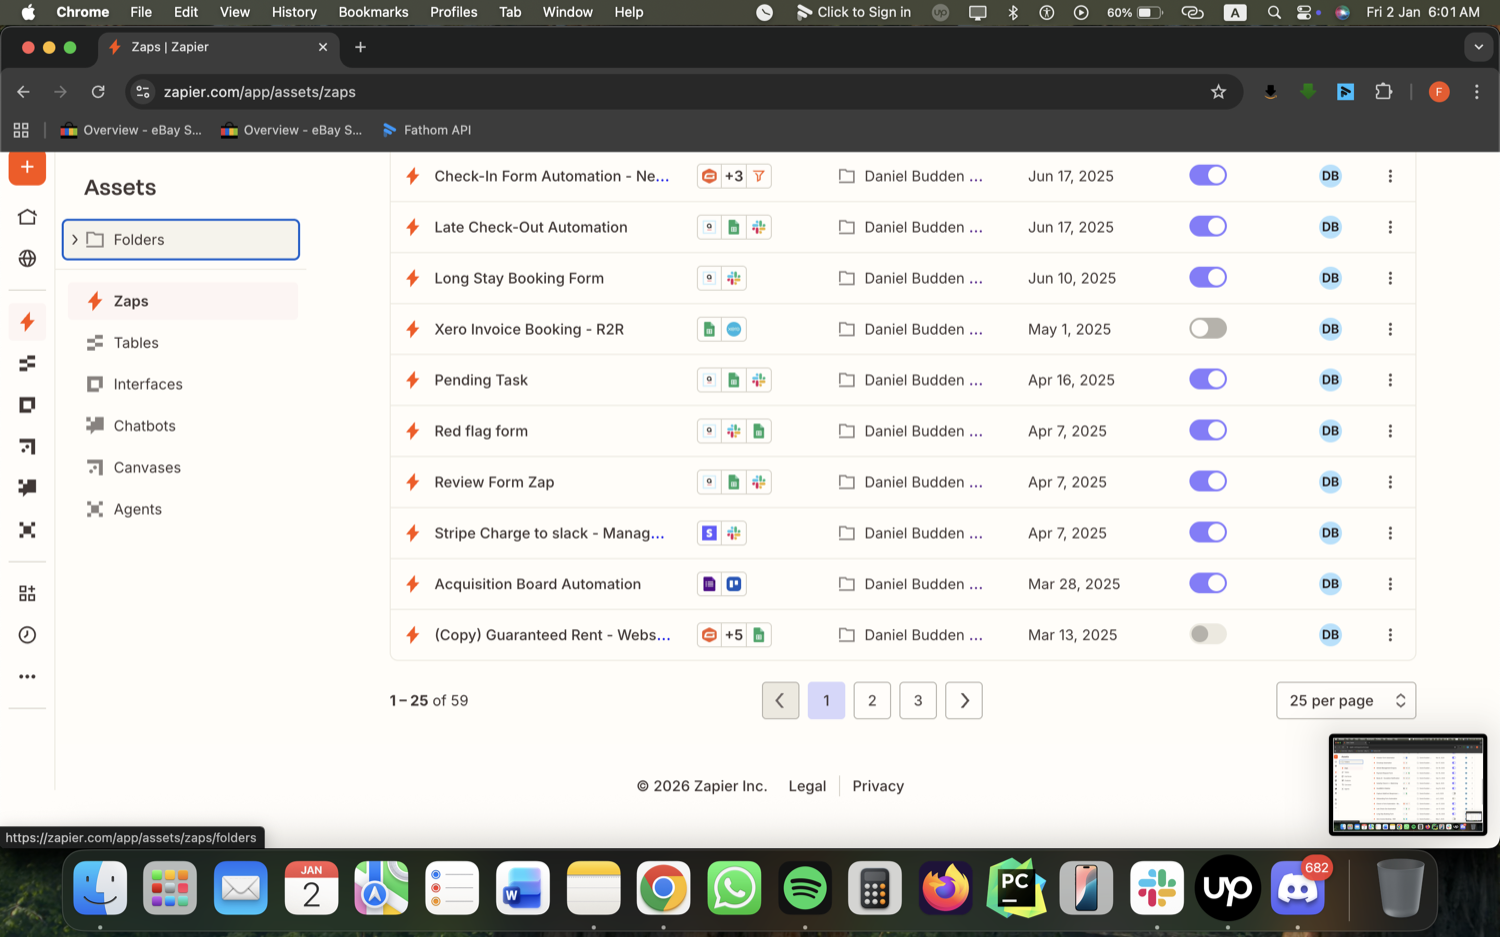Select Tables in Assets sidebar
The image size is (1500, 937).
tap(183, 343)
